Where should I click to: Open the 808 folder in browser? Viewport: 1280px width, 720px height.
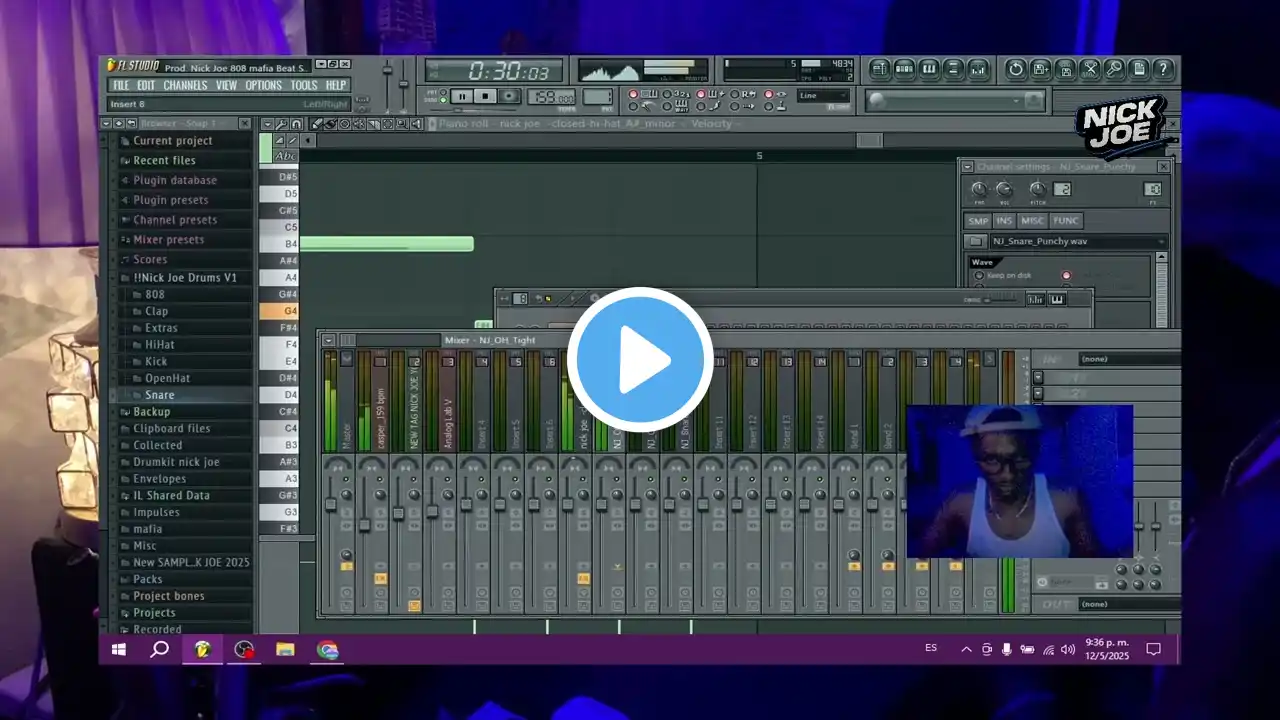(x=154, y=294)
